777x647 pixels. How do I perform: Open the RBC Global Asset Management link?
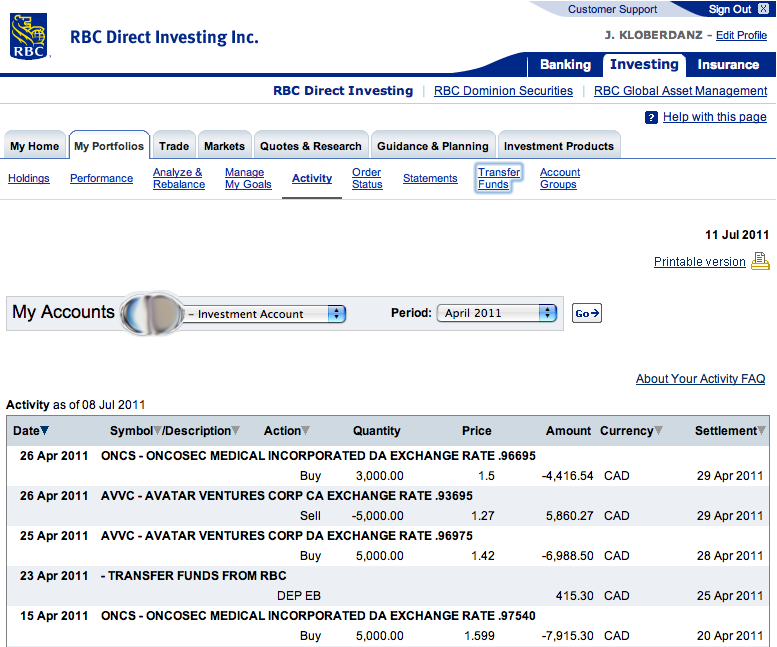click(x=680, y=91)
